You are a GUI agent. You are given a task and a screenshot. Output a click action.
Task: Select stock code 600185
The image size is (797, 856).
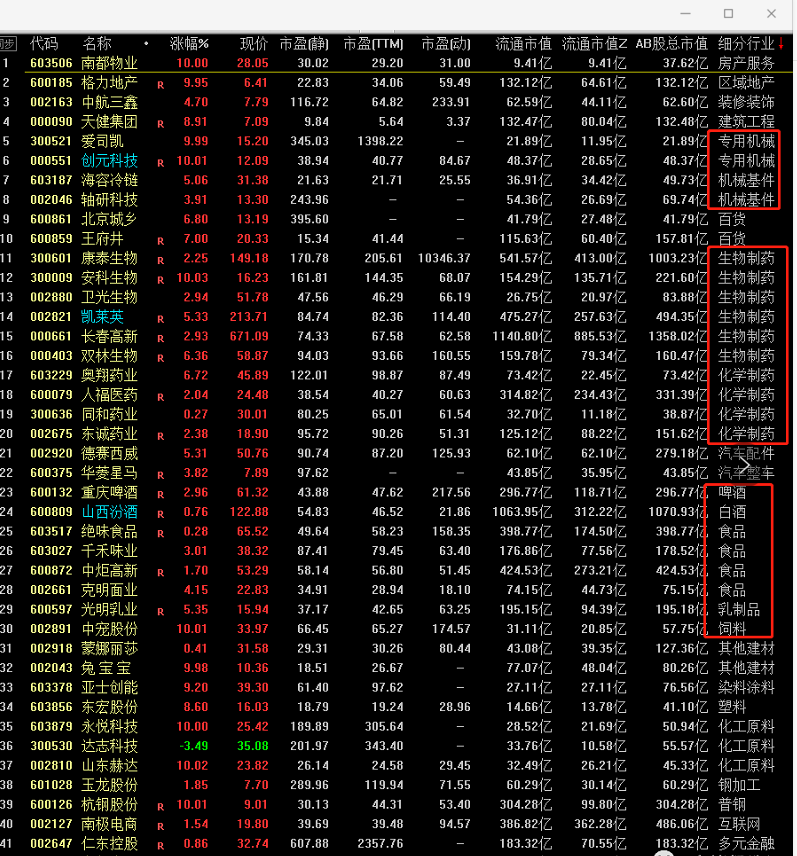(51, 83)
